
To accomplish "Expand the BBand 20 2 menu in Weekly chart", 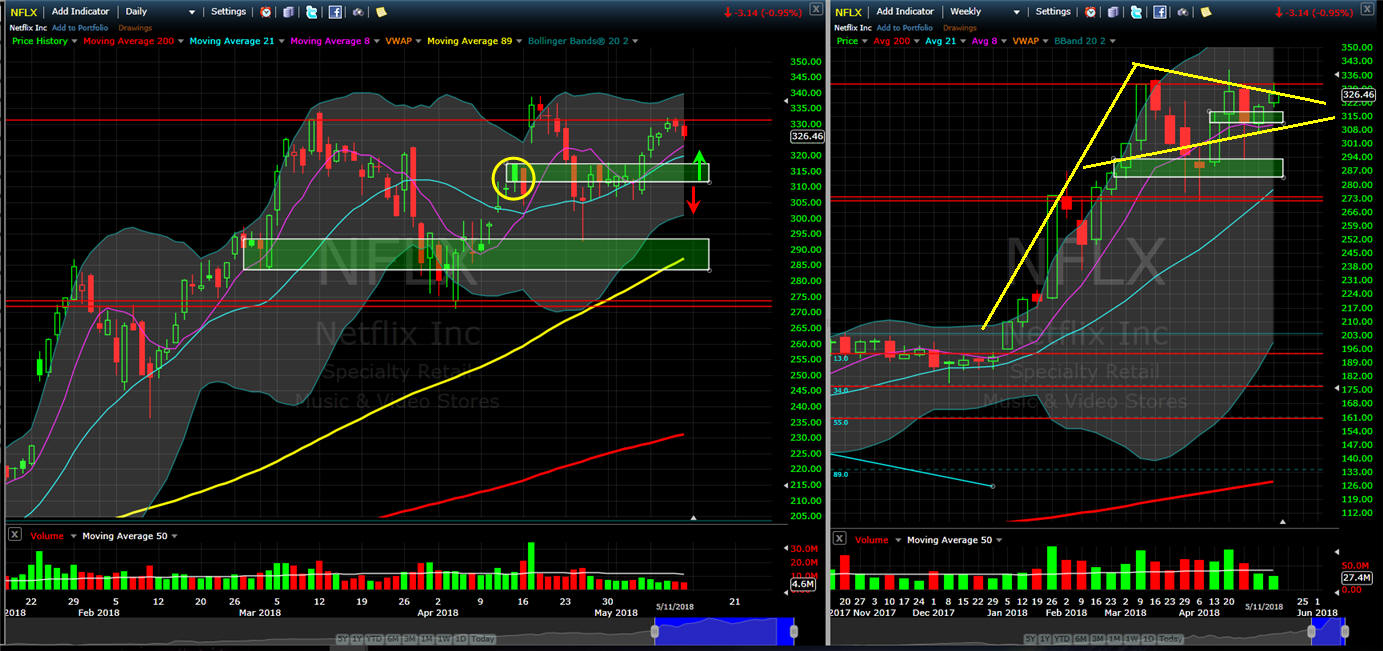I will (x=1112, y=41).
